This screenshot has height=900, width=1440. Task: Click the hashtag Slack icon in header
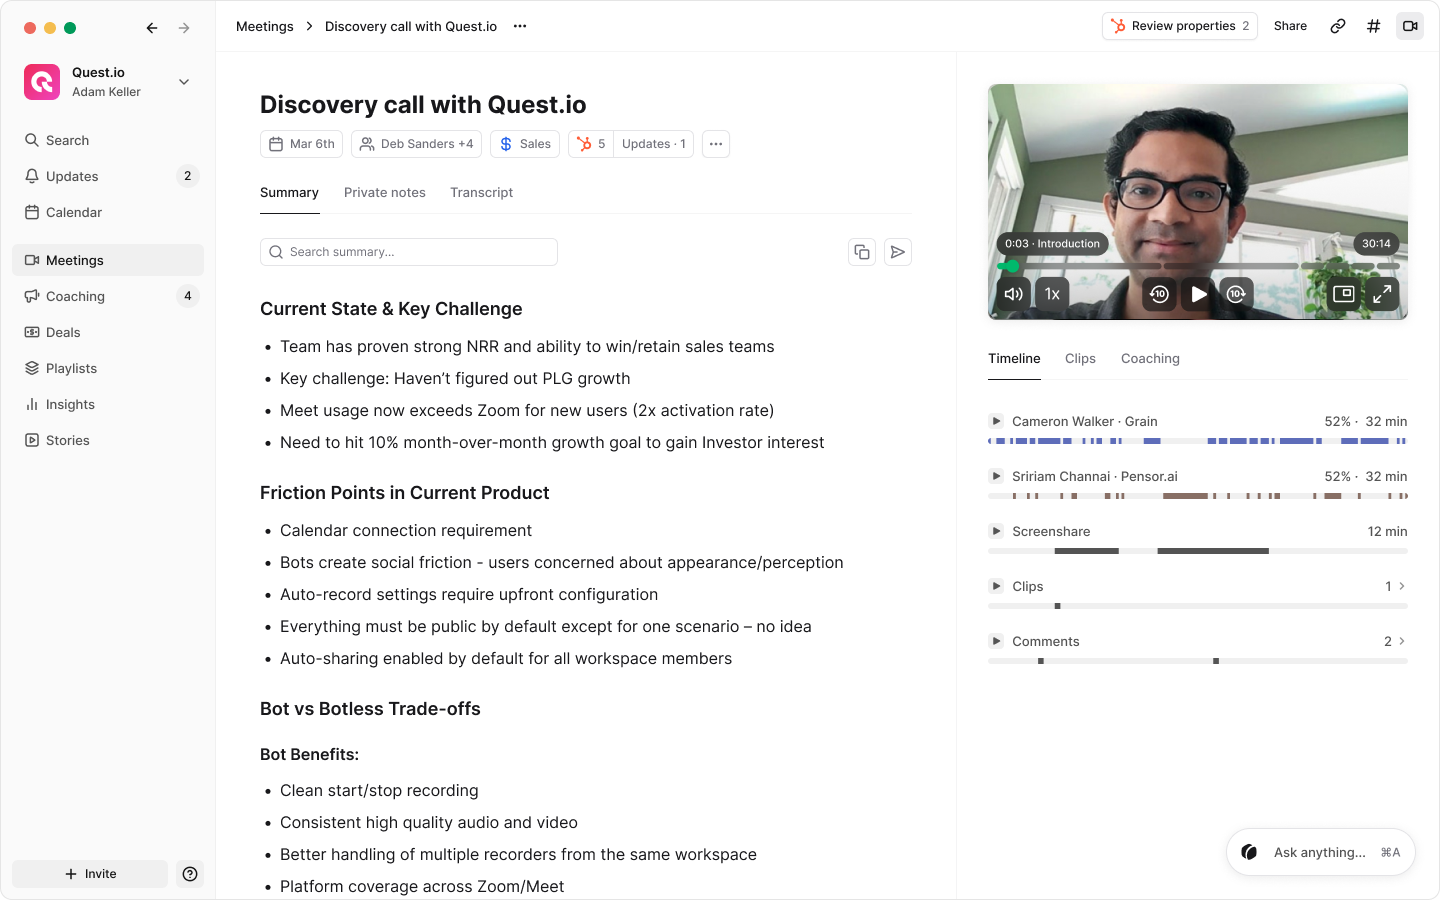coord(1373,26)
